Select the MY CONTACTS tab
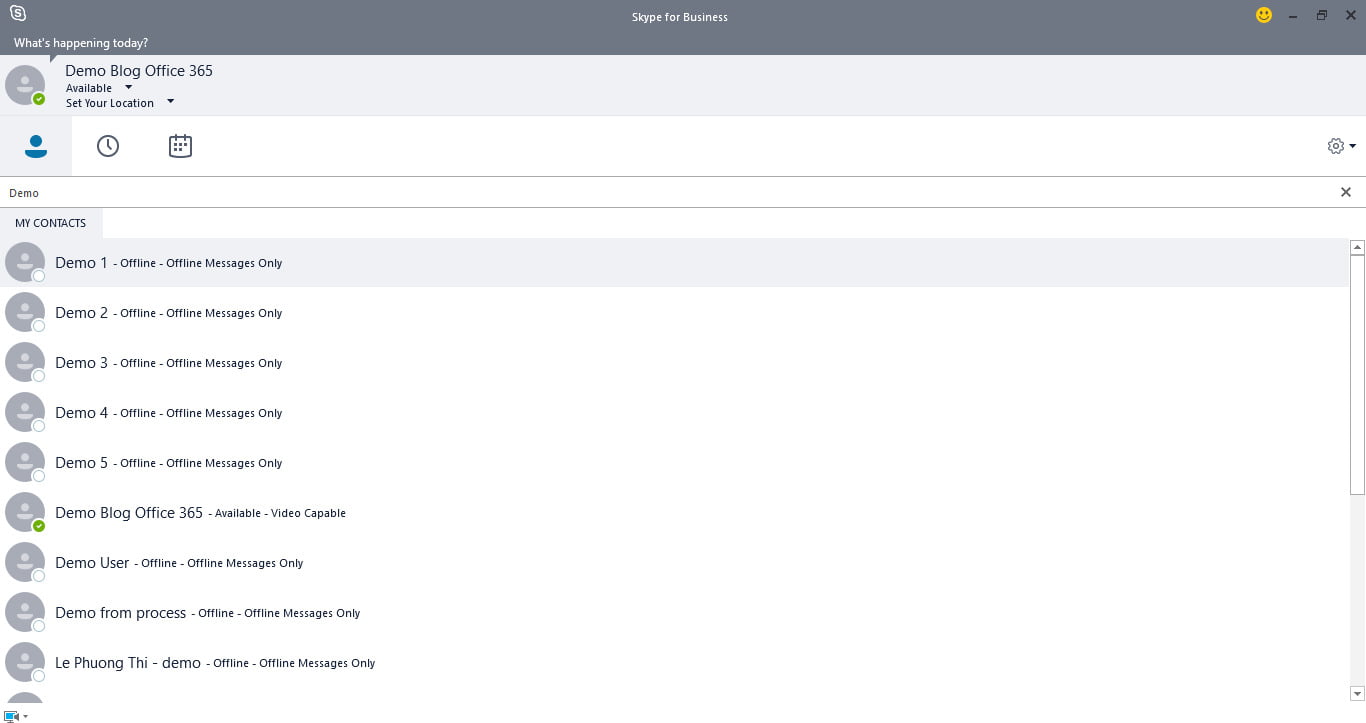Viewport: 1366px width, 723px height. (x=51, y=223)
